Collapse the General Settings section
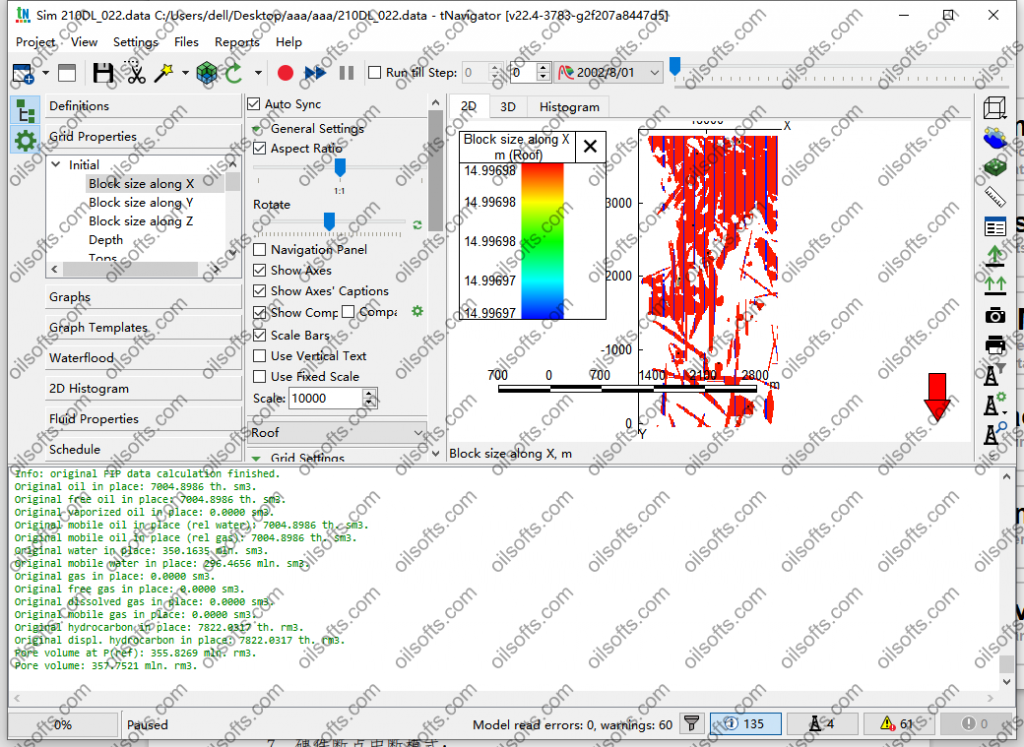 [x=257, y=129]
